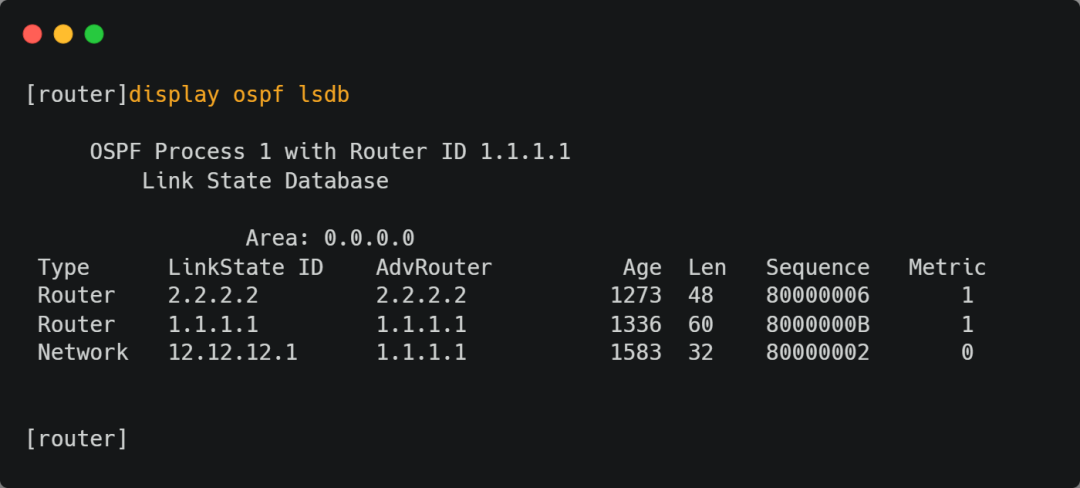
Task: Click the green maximize window dot
Action: point(94,34)
